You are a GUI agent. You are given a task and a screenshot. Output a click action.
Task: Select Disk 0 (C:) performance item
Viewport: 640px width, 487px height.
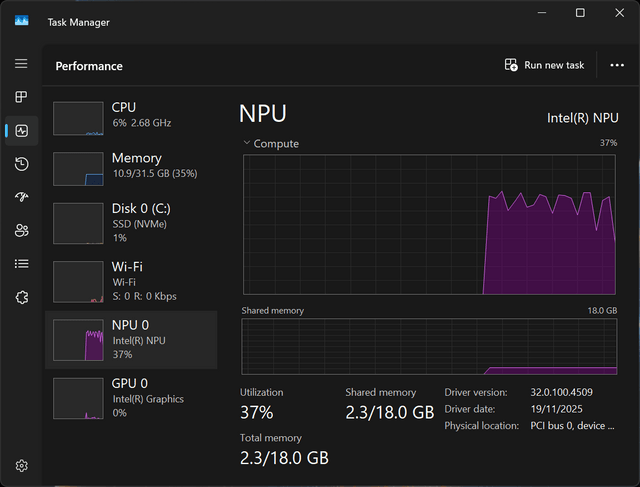click(x=131, y=223)
